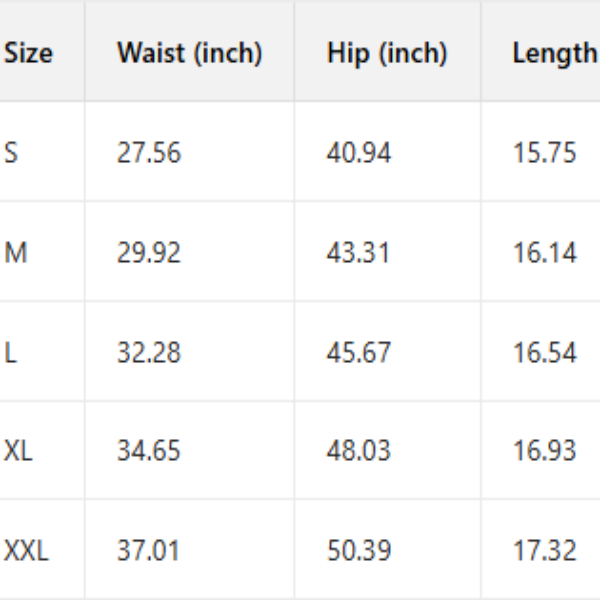
Task: Click hip value 43.31
Action: (x=358, y=253)
